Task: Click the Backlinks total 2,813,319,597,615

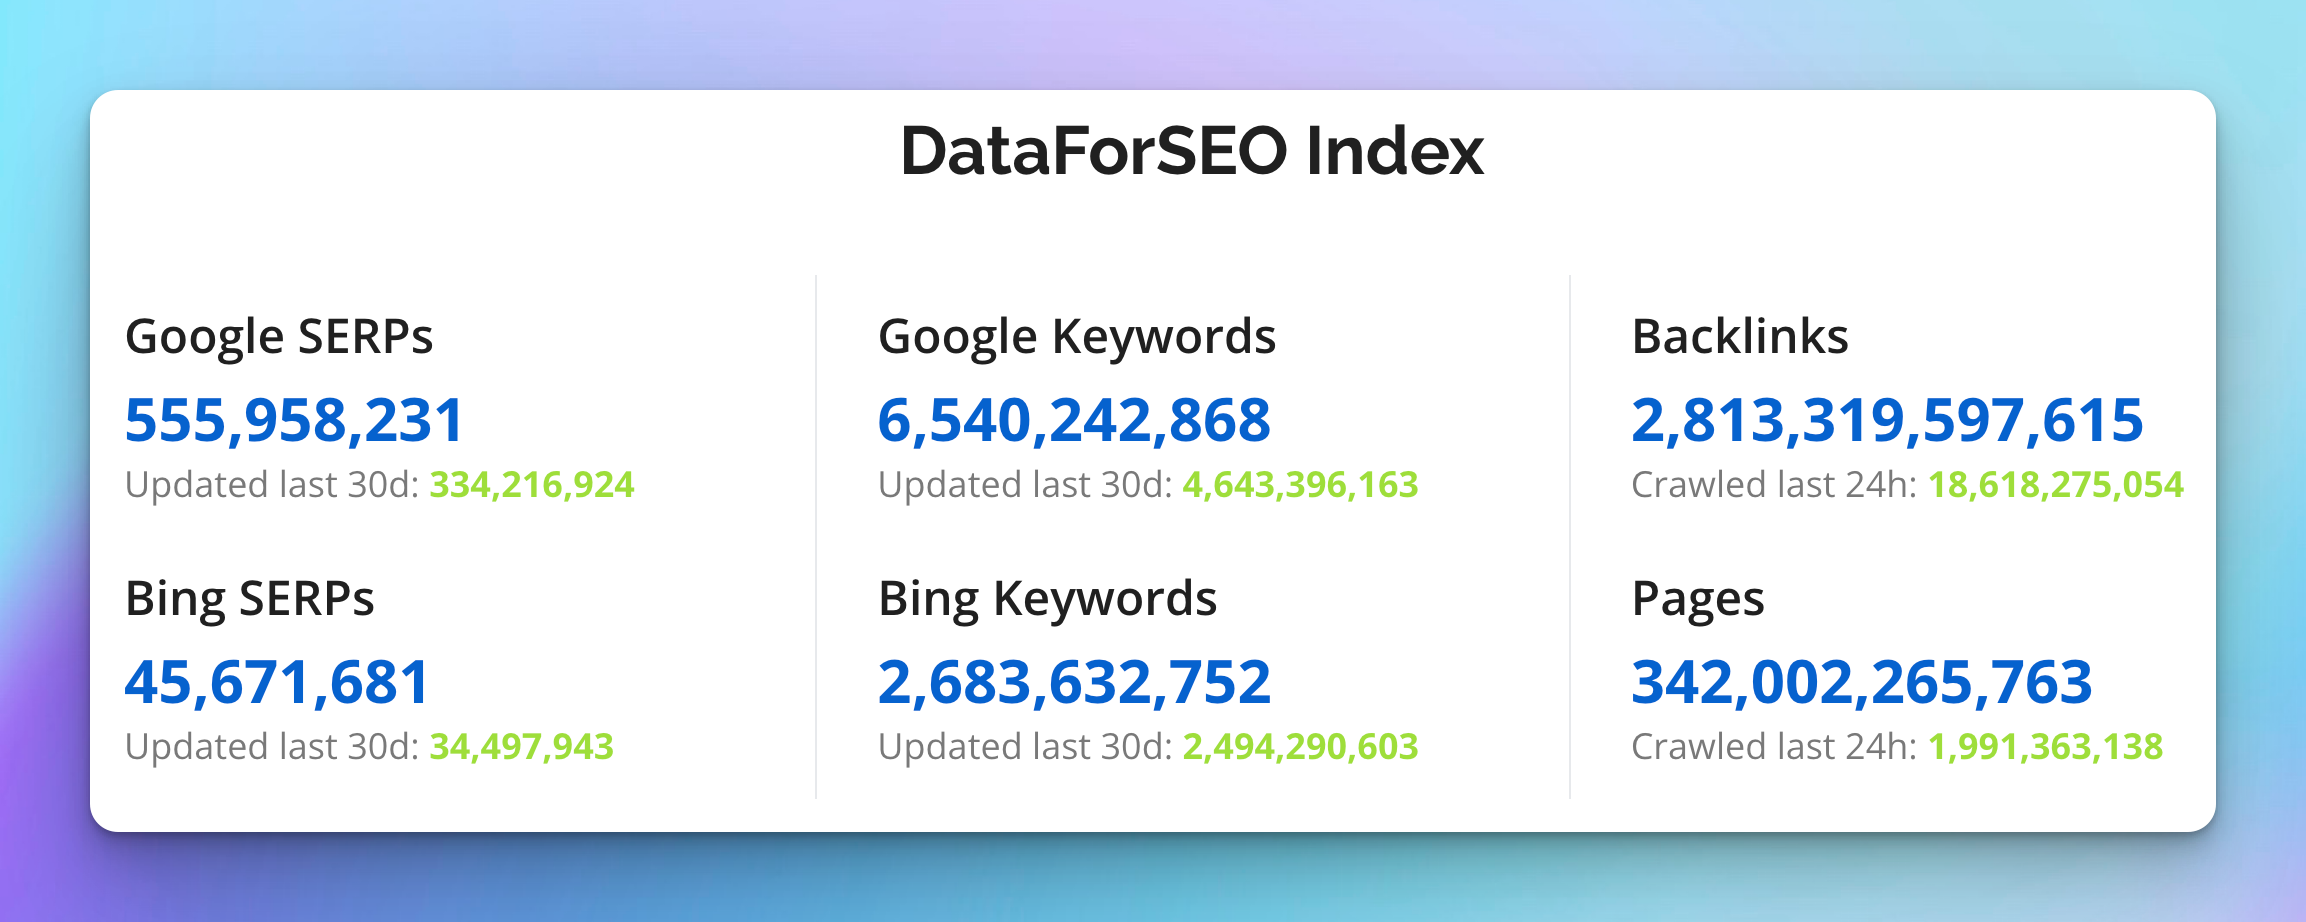Action: coord(1887,420)
